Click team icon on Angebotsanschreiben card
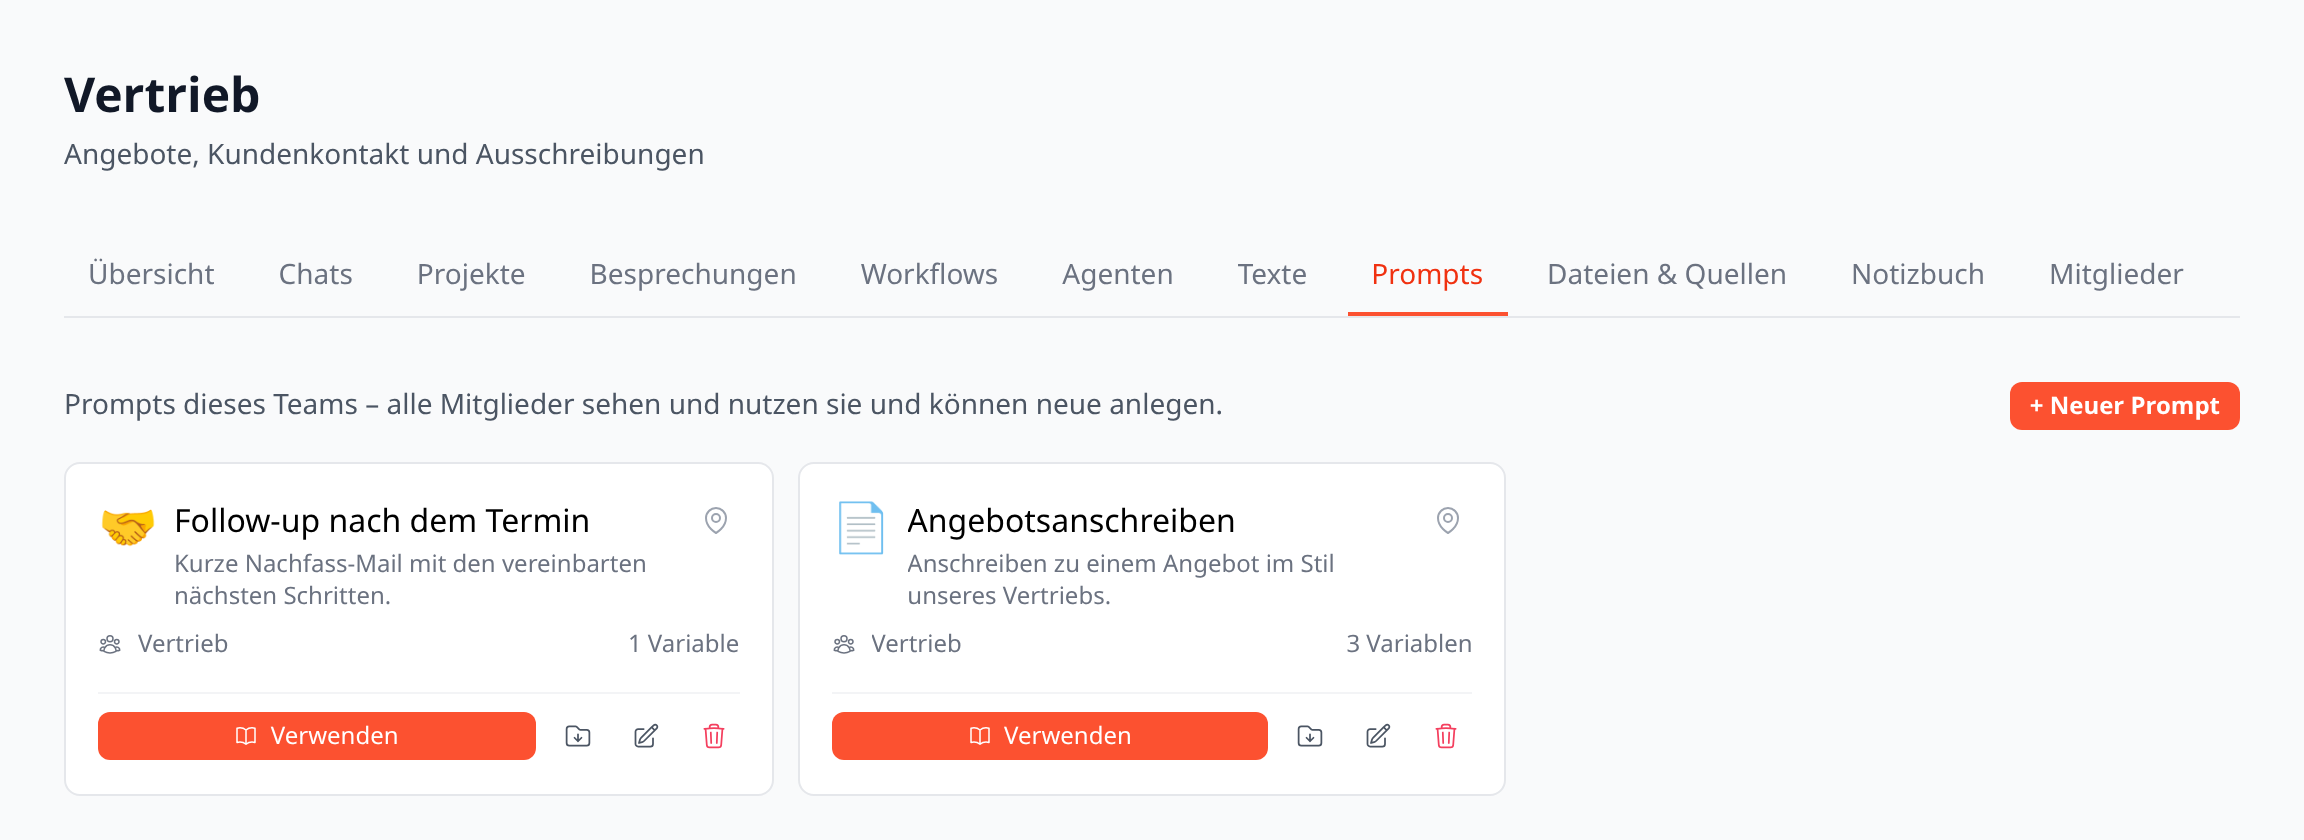This screenshot has width=2304, height=840. 844,644
